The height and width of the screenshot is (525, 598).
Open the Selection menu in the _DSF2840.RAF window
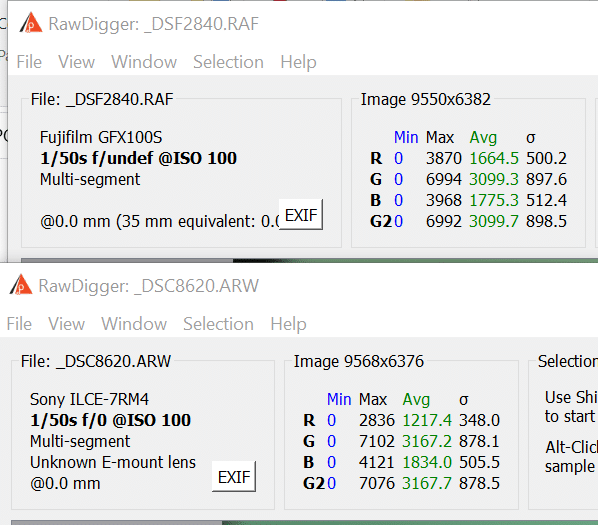[228, 62]
